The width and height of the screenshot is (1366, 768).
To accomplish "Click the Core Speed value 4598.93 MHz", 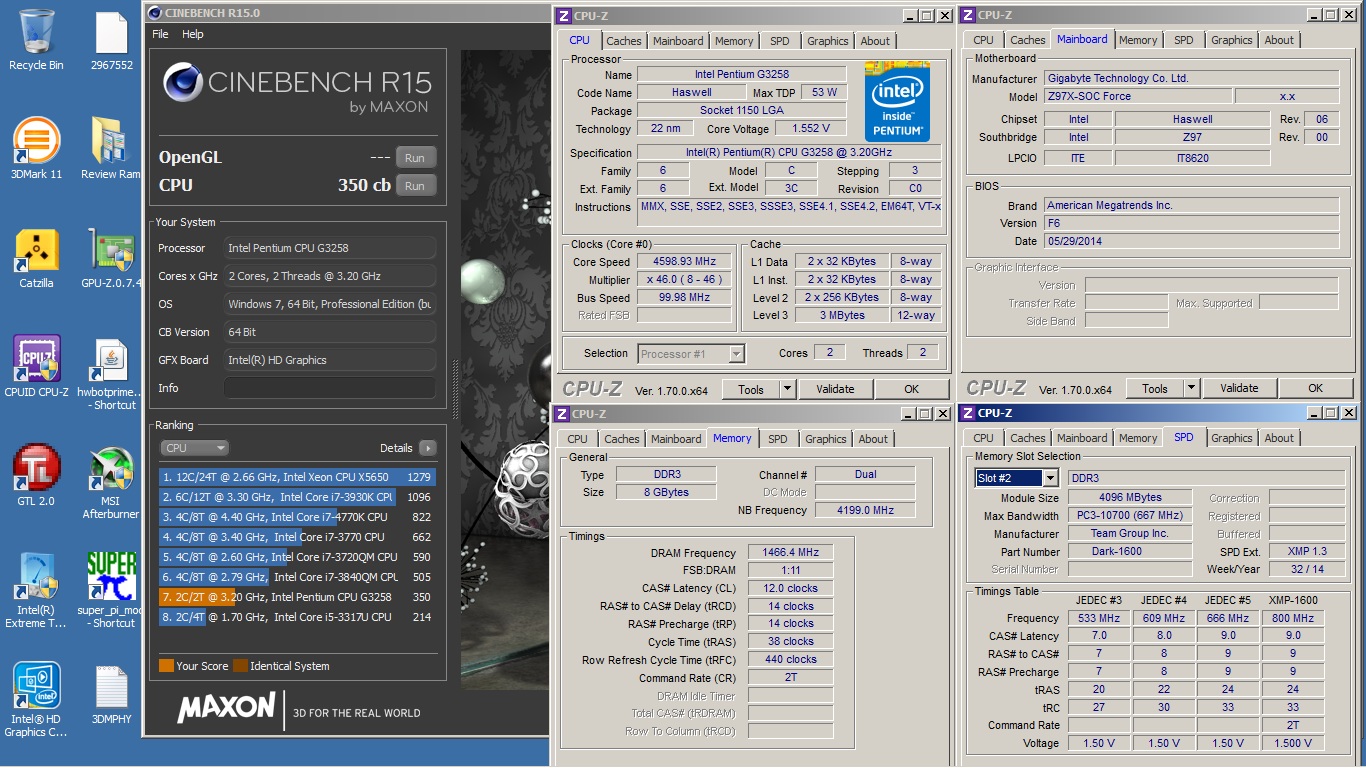I will (685, 262).
